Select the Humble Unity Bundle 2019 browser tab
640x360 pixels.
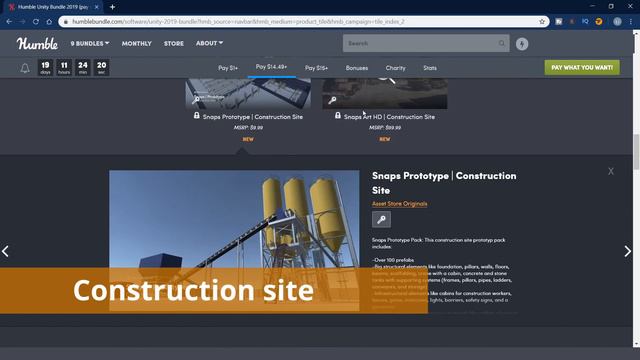pos(54,7)
